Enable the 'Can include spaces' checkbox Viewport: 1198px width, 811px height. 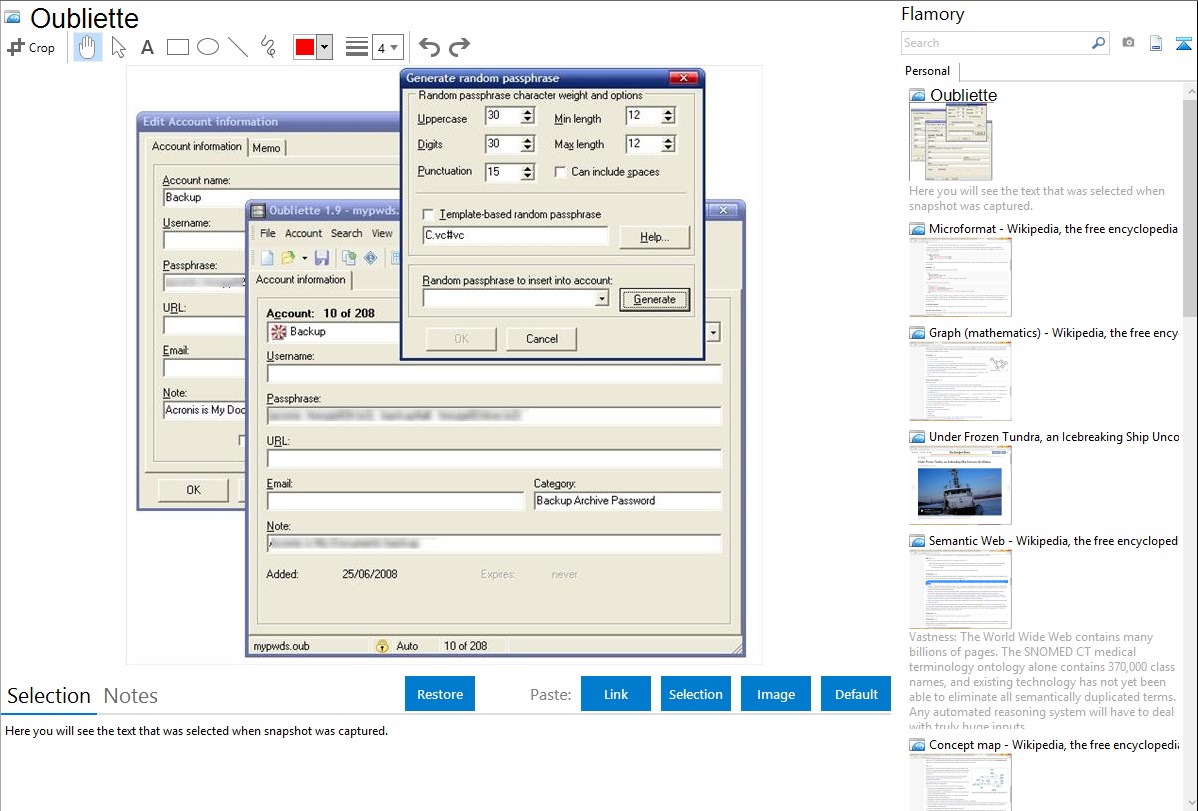561,172
